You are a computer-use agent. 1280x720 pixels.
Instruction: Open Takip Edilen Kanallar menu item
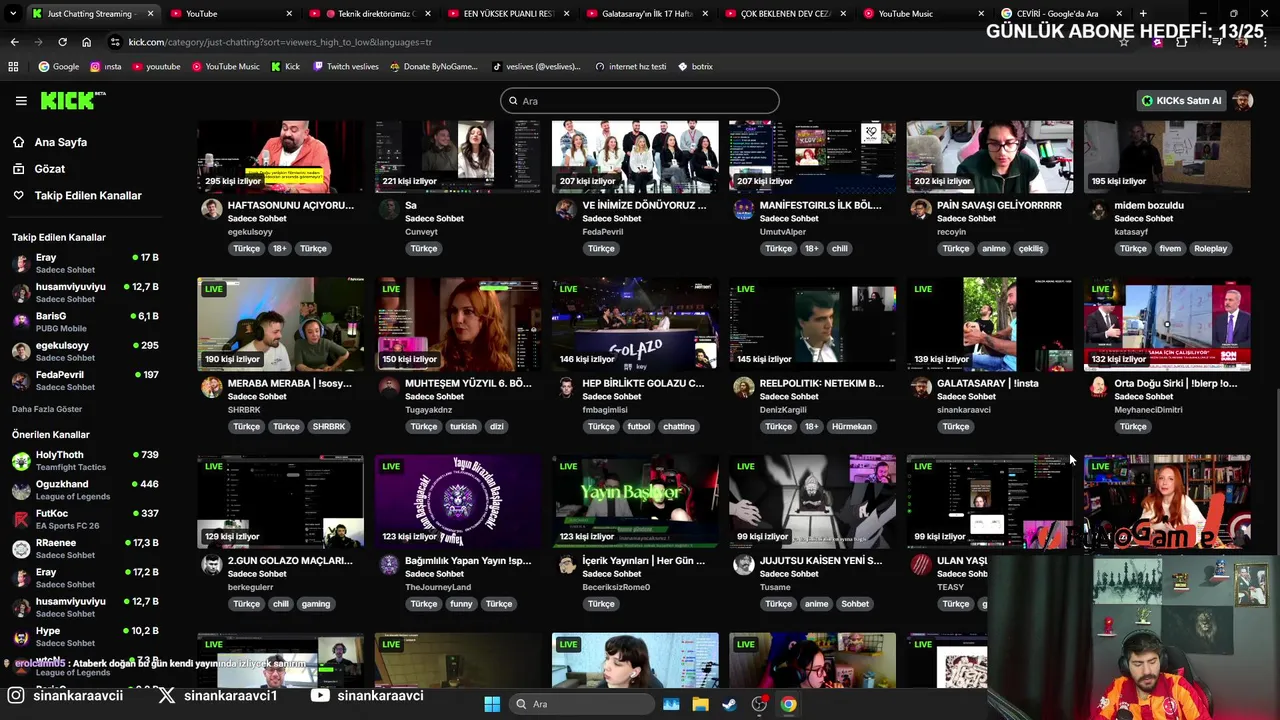[x=88, y=196]
